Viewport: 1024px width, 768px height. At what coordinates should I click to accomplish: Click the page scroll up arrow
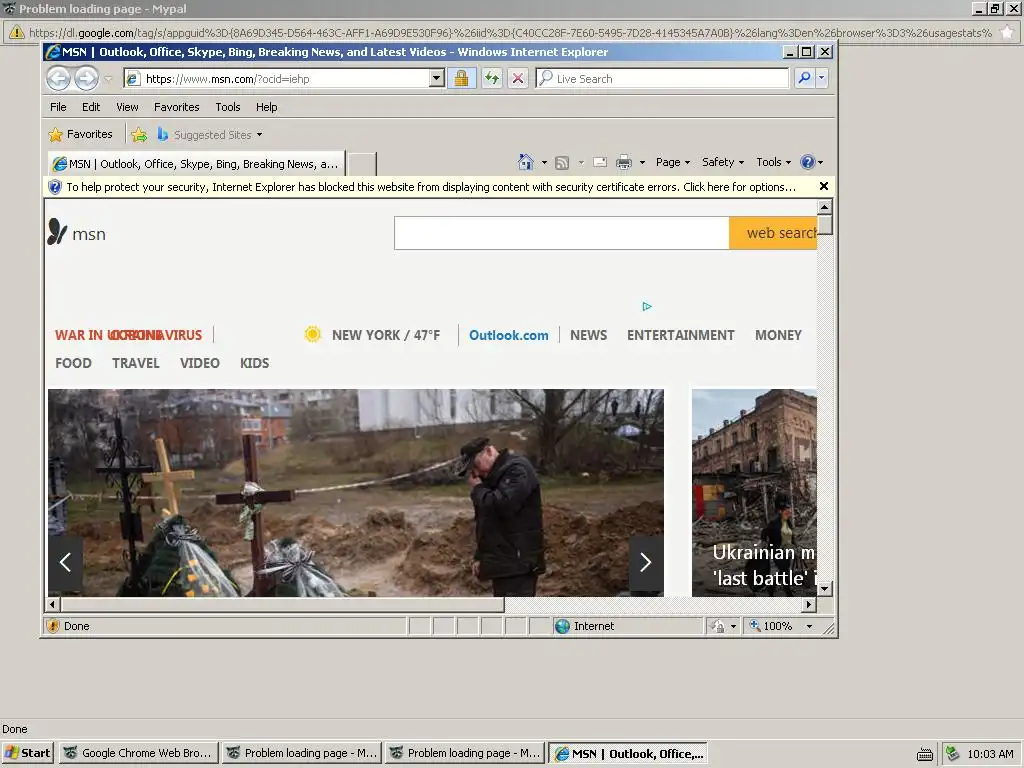824,206
